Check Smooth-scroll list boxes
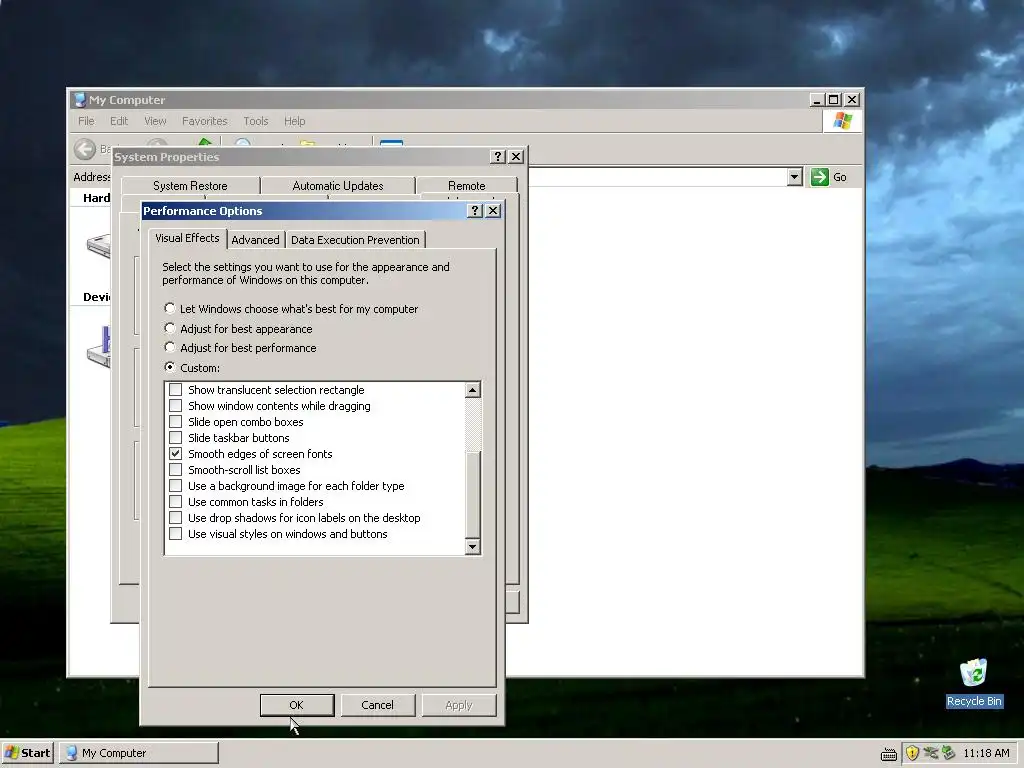Image resolution: width=1024 pixels, height=768 pixels. point(176,470)
